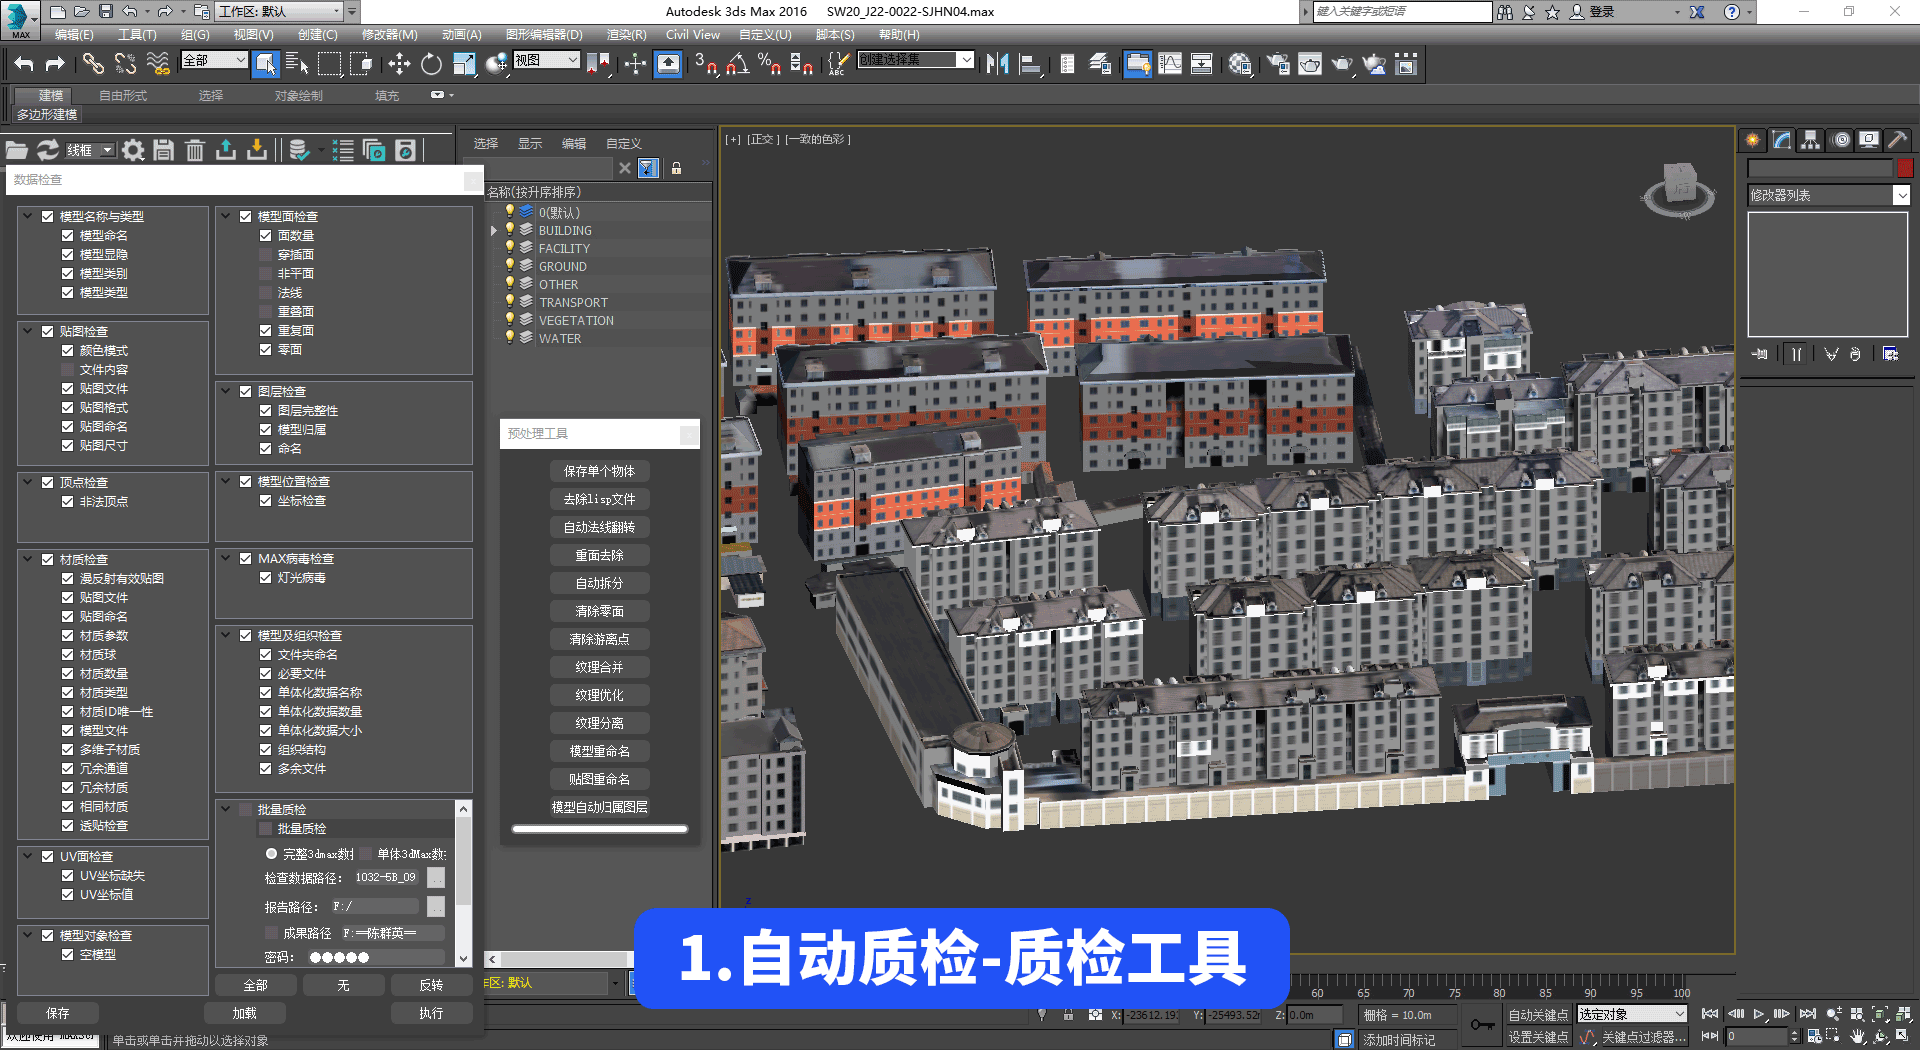Viewport: 1920px width, 1050px height.
Task: Switch to the 自由形式 ribbon tab
Action: [123, 96]
